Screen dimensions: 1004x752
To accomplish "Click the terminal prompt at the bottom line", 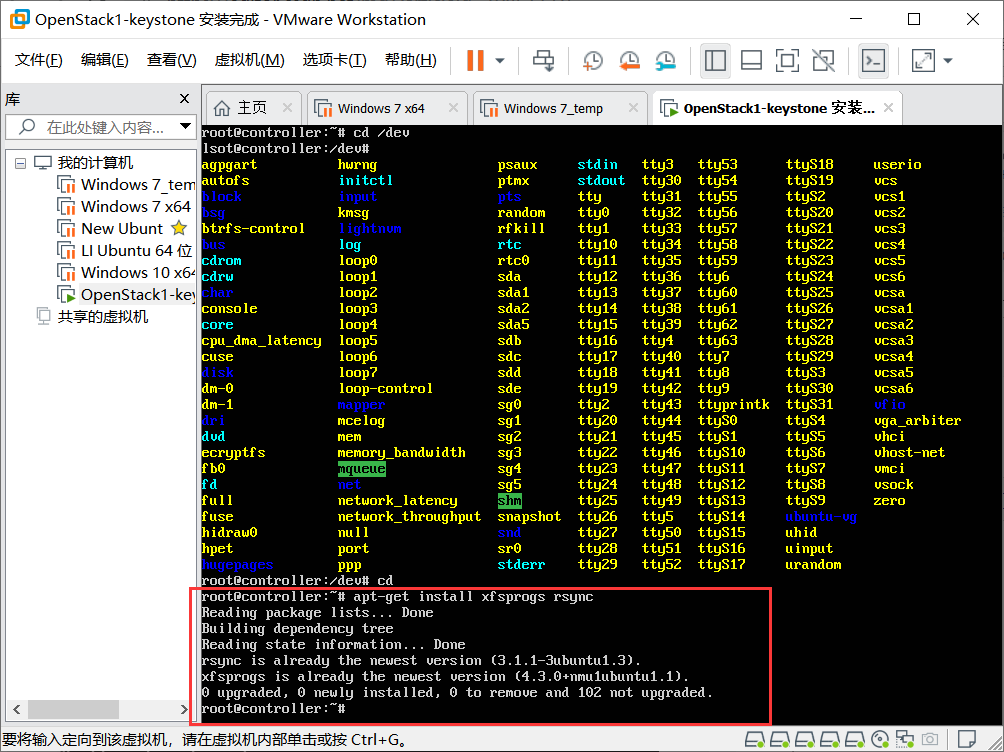I will point(273,708).
